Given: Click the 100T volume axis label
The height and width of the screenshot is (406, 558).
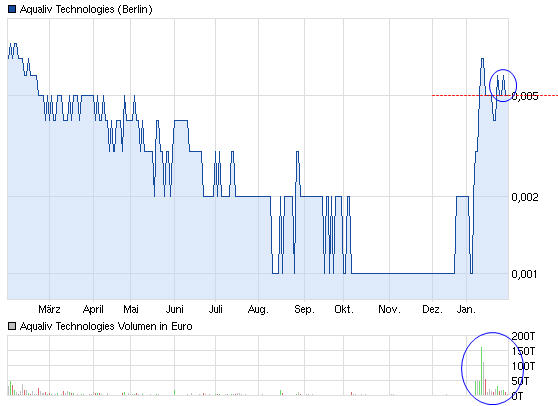Looking at the screenshot, I should click(523, 366).
